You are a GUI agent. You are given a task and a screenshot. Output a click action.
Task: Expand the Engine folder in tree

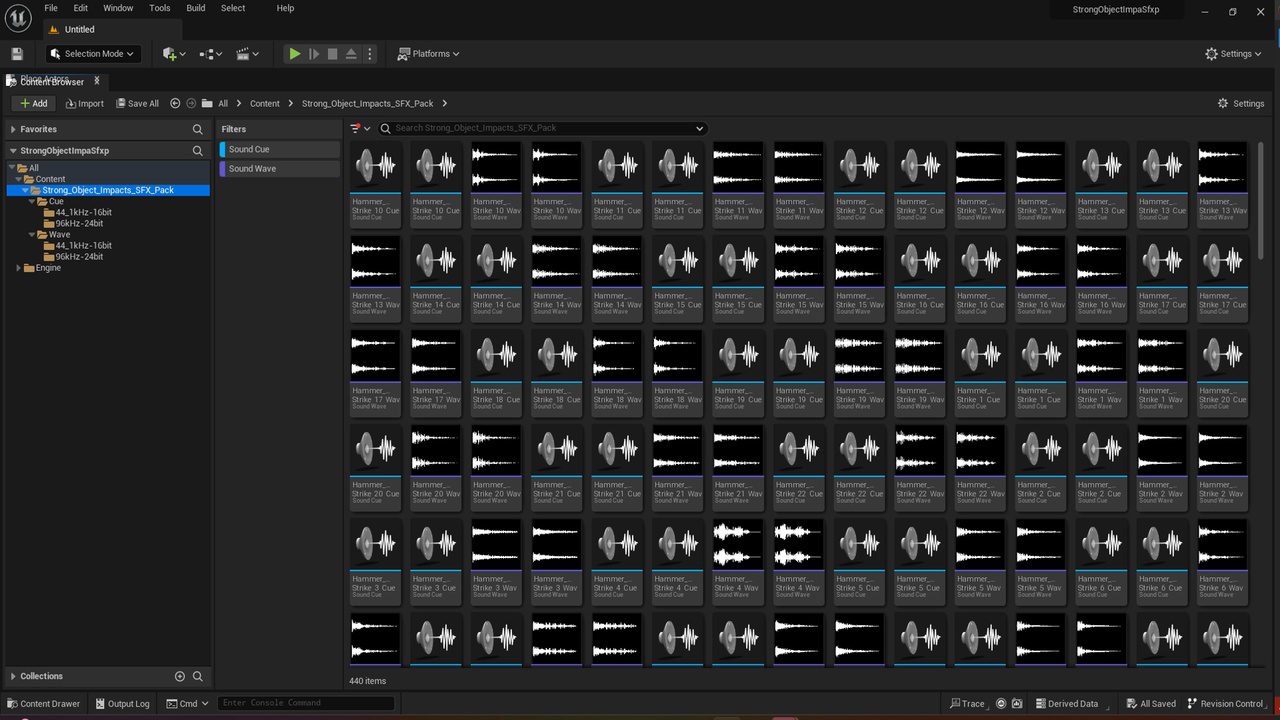point(19,268)
